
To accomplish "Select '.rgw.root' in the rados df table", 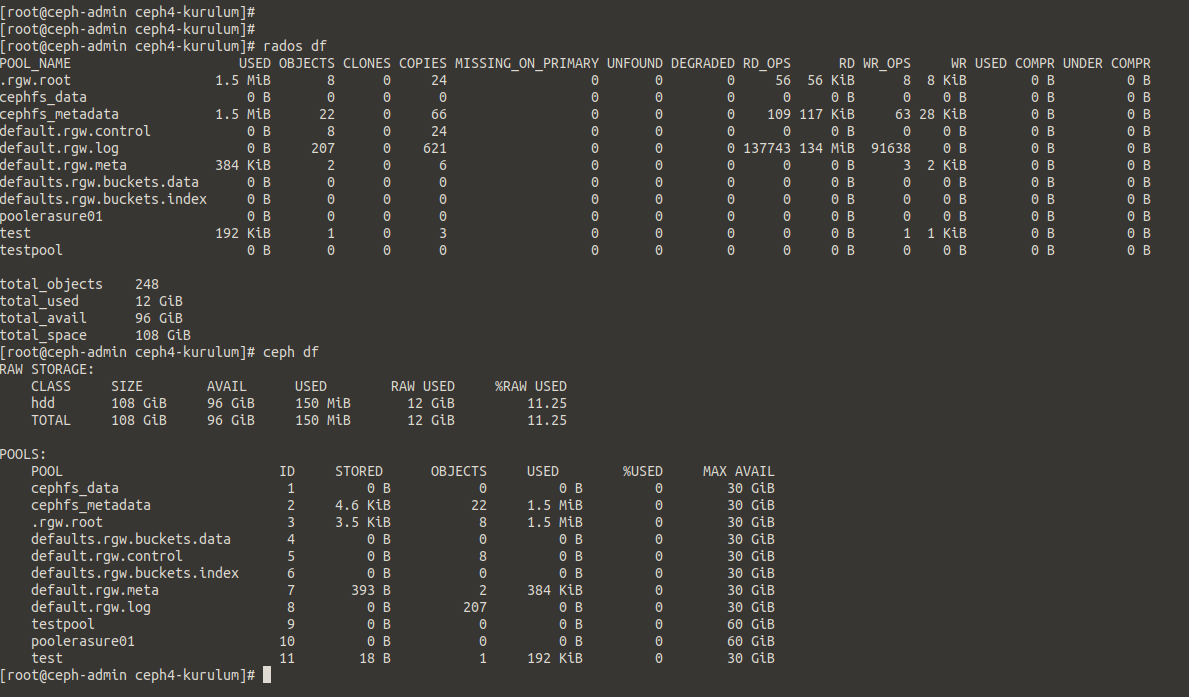I will click(36, 80).
